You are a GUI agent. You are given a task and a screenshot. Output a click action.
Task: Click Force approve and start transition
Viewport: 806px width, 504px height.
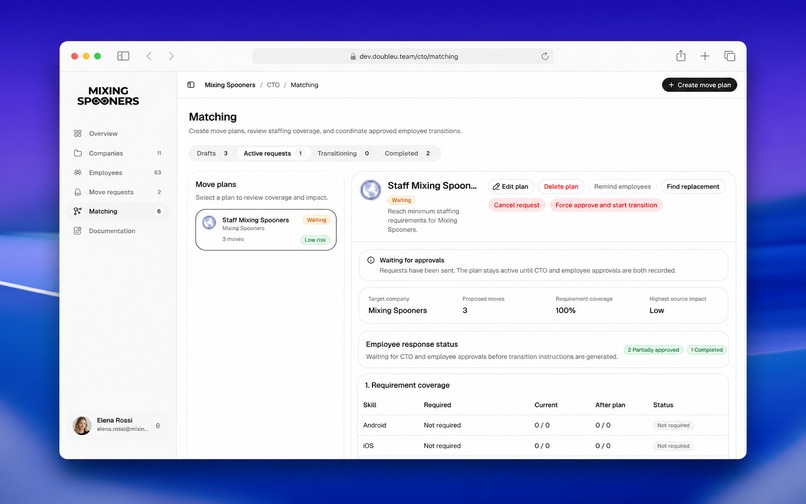click(x=606, y=205)
